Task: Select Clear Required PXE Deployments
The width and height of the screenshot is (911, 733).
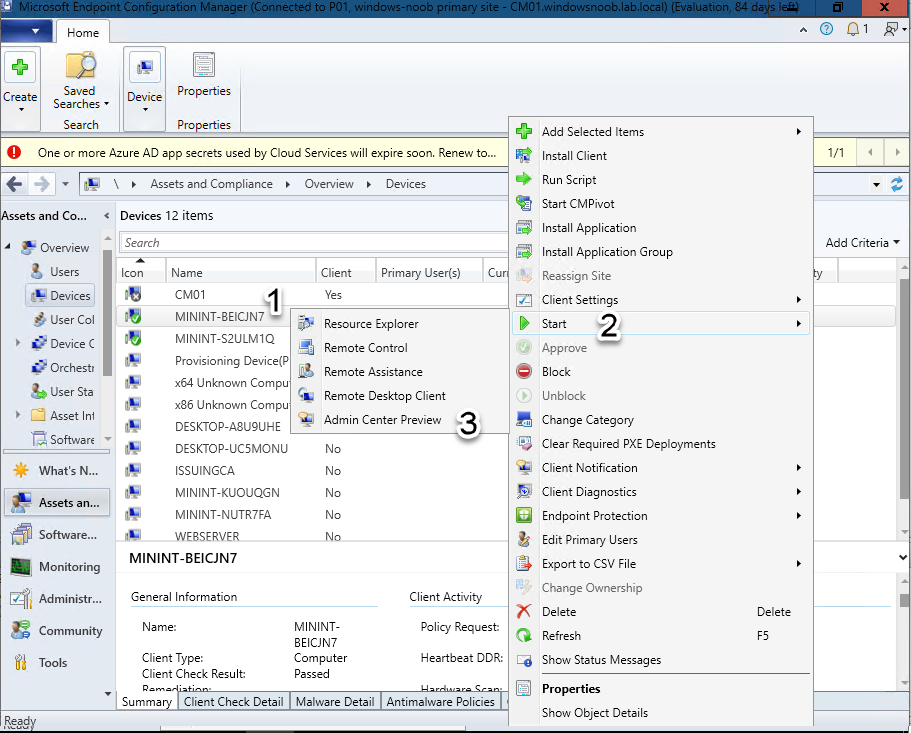Action: point(660,444)
